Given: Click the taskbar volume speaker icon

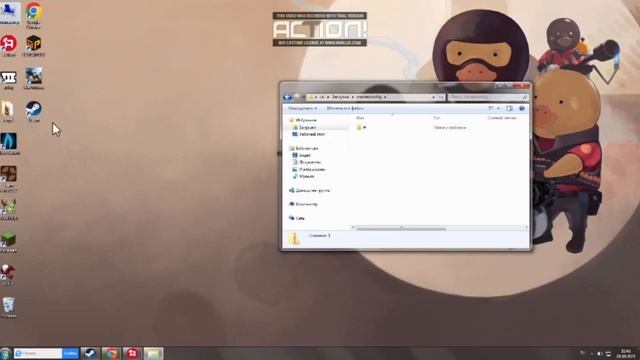Looking at the screenshot, I should (x=600, y=354).
